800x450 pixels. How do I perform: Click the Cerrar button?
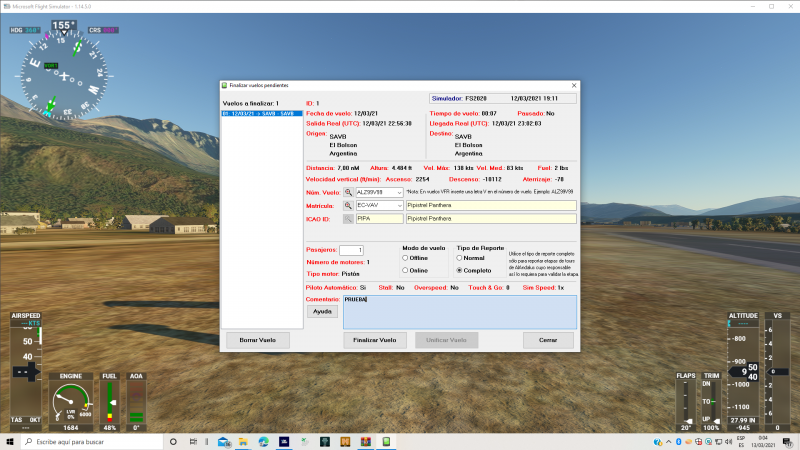click(x=548, y=340)
